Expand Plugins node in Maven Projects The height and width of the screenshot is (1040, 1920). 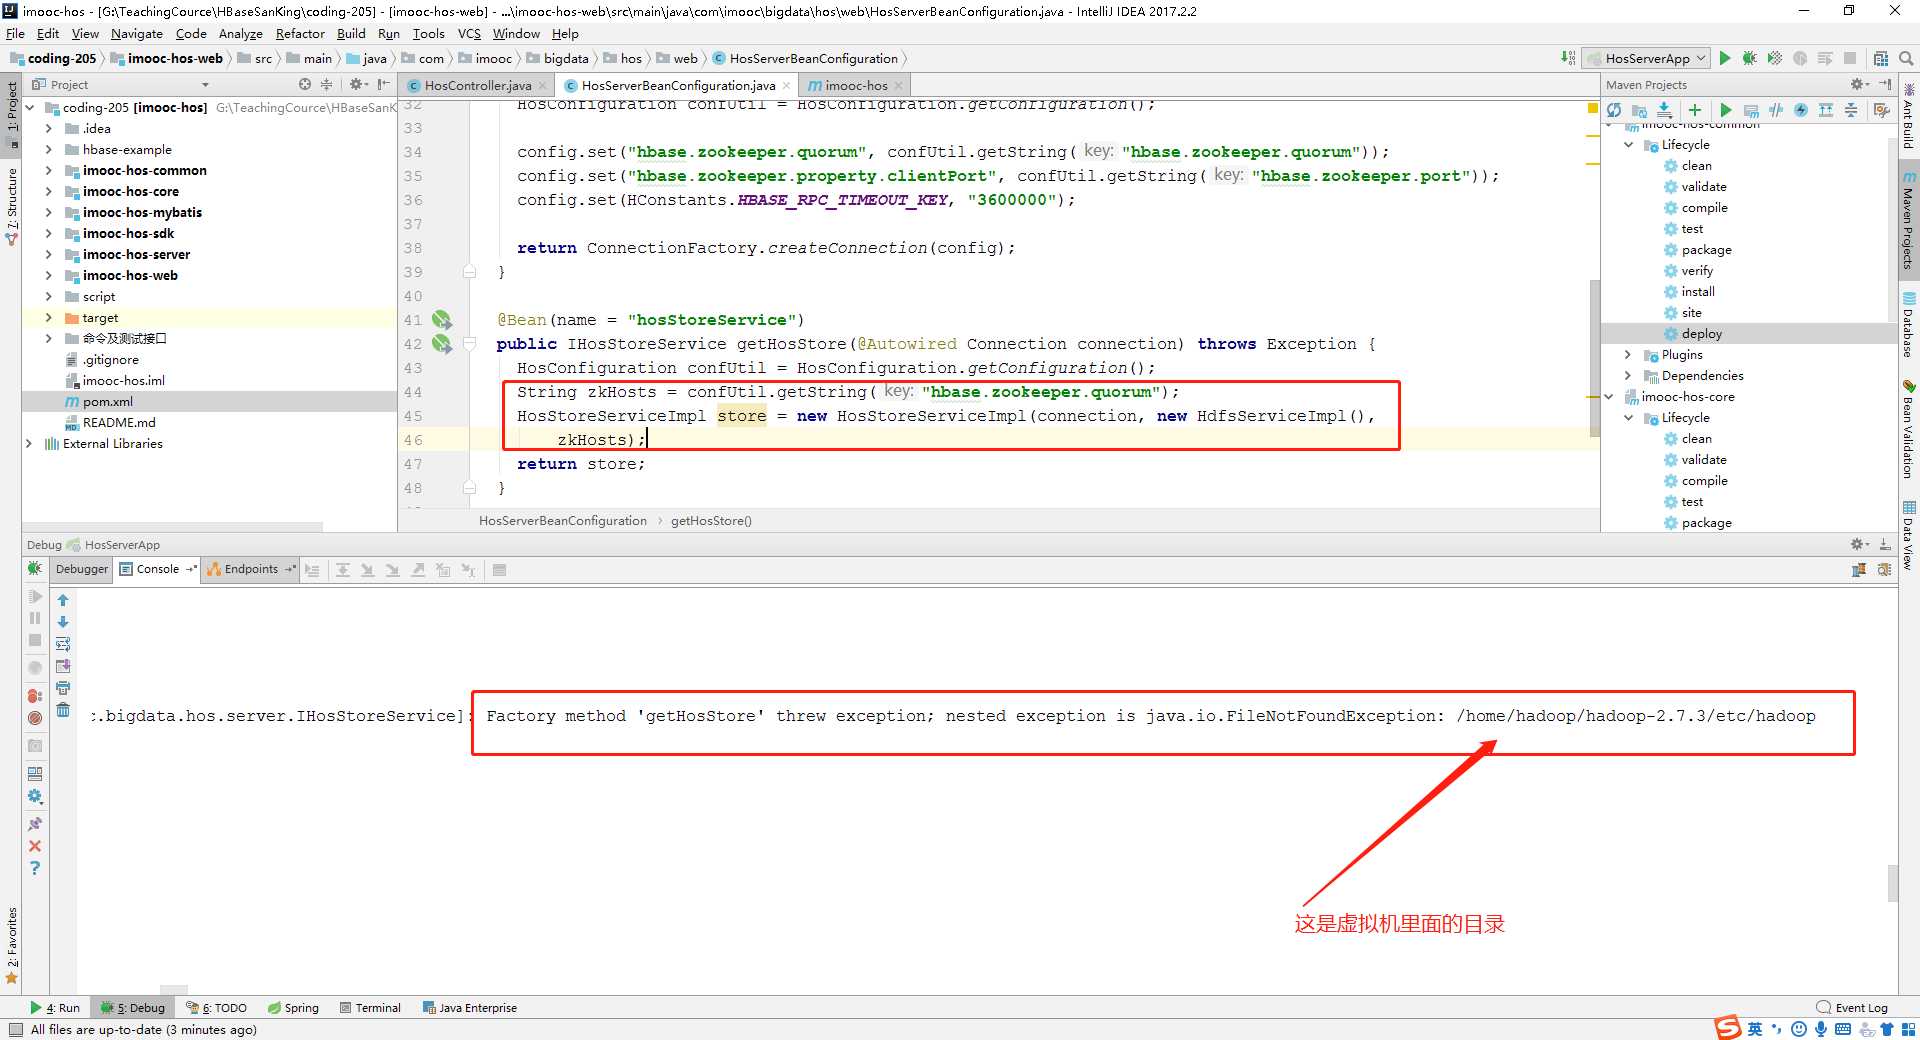coord(1628,355)
